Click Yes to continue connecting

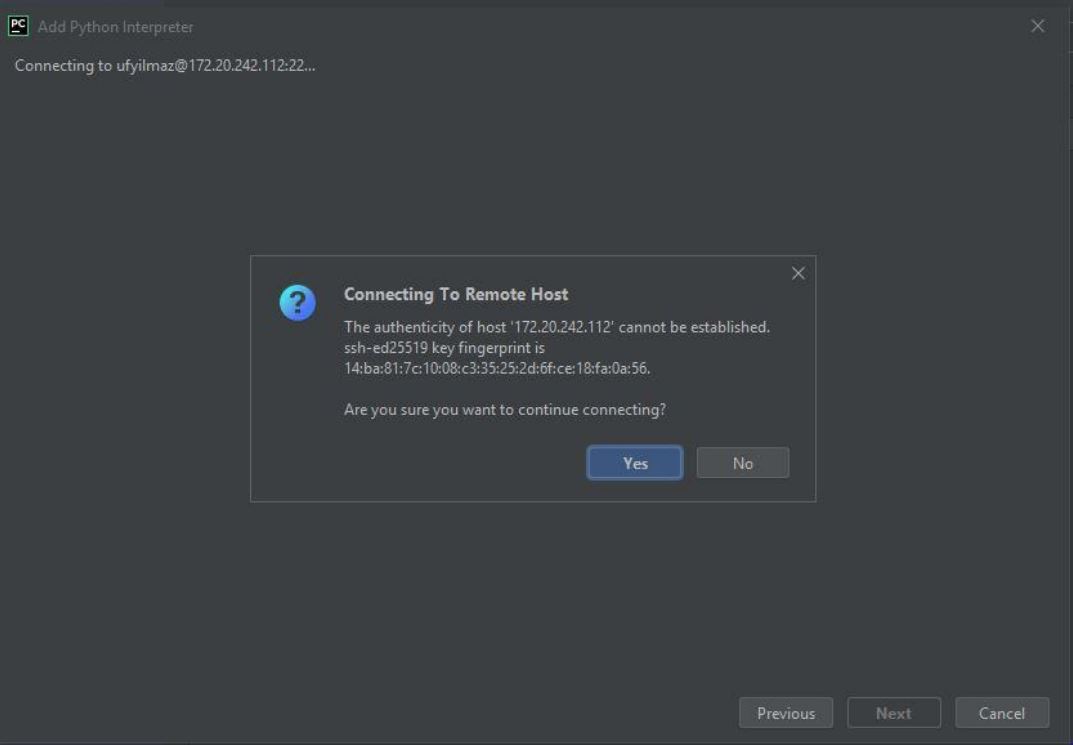634,462
